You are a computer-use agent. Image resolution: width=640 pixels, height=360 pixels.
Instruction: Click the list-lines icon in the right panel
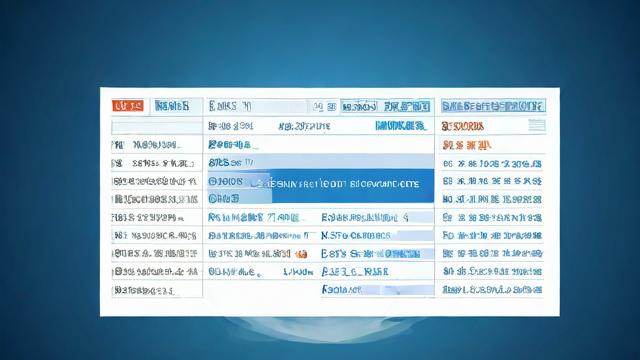point(537,125)
